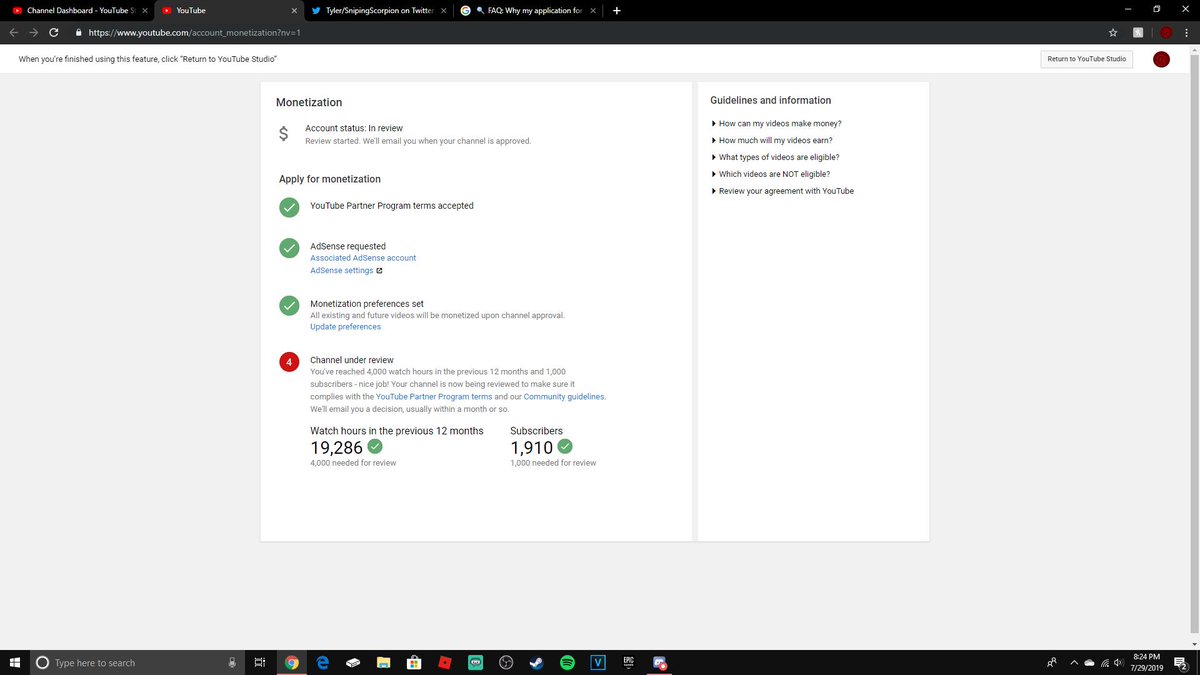The image size is (1200, 675).
Task: Open the Chrome menu three dots
Action: tap(1188, 32)
